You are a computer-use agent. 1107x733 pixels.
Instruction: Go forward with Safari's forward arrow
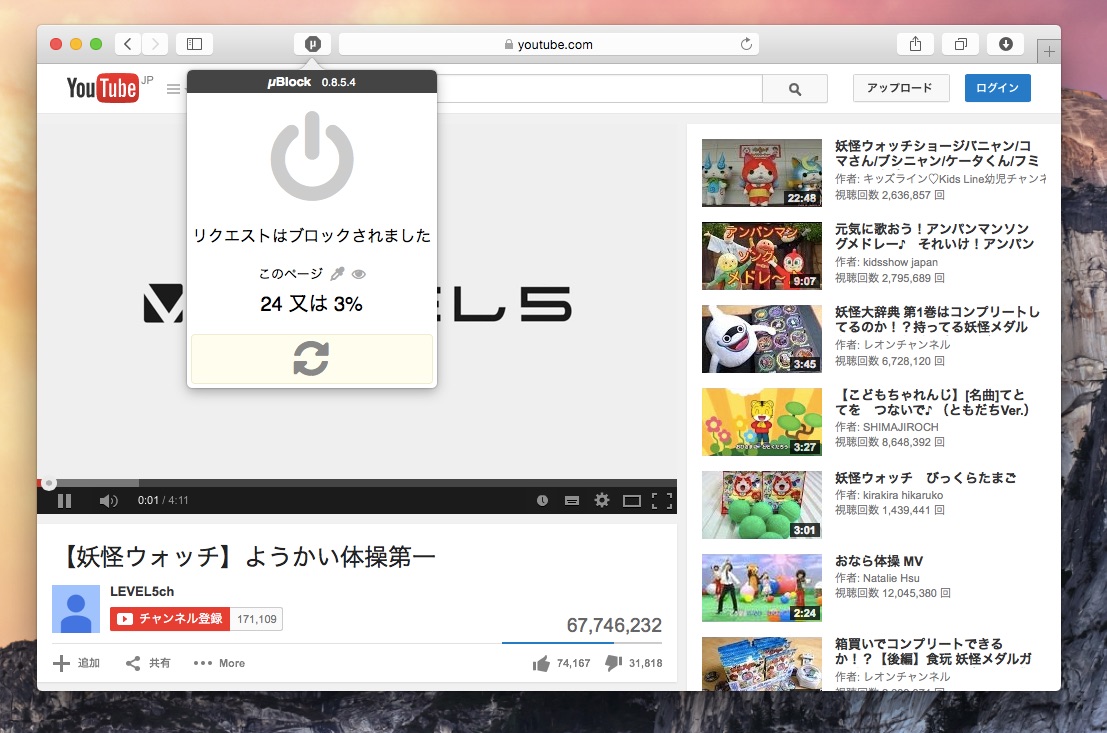coord(155,44)
